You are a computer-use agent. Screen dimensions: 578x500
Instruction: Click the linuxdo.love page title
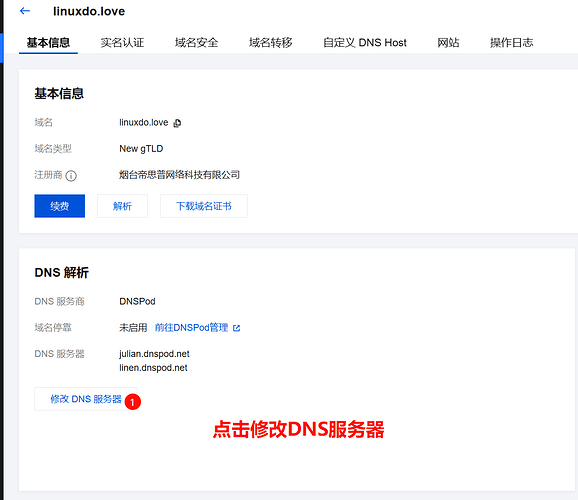click(89, 11)
